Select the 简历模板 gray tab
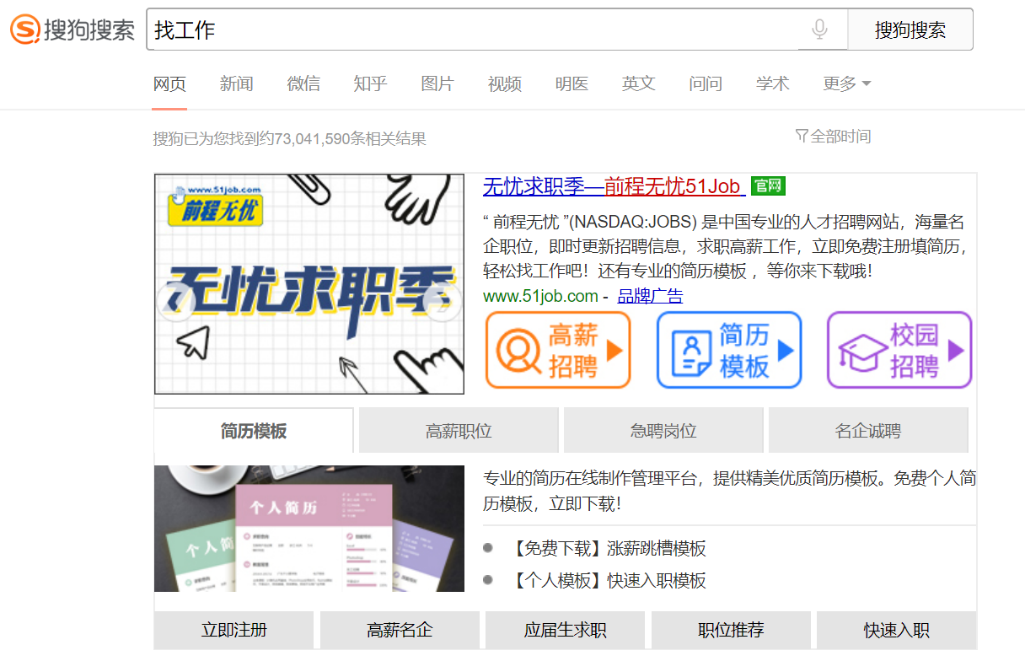This screenshot has width=1025, height=661. click(254, 431)
